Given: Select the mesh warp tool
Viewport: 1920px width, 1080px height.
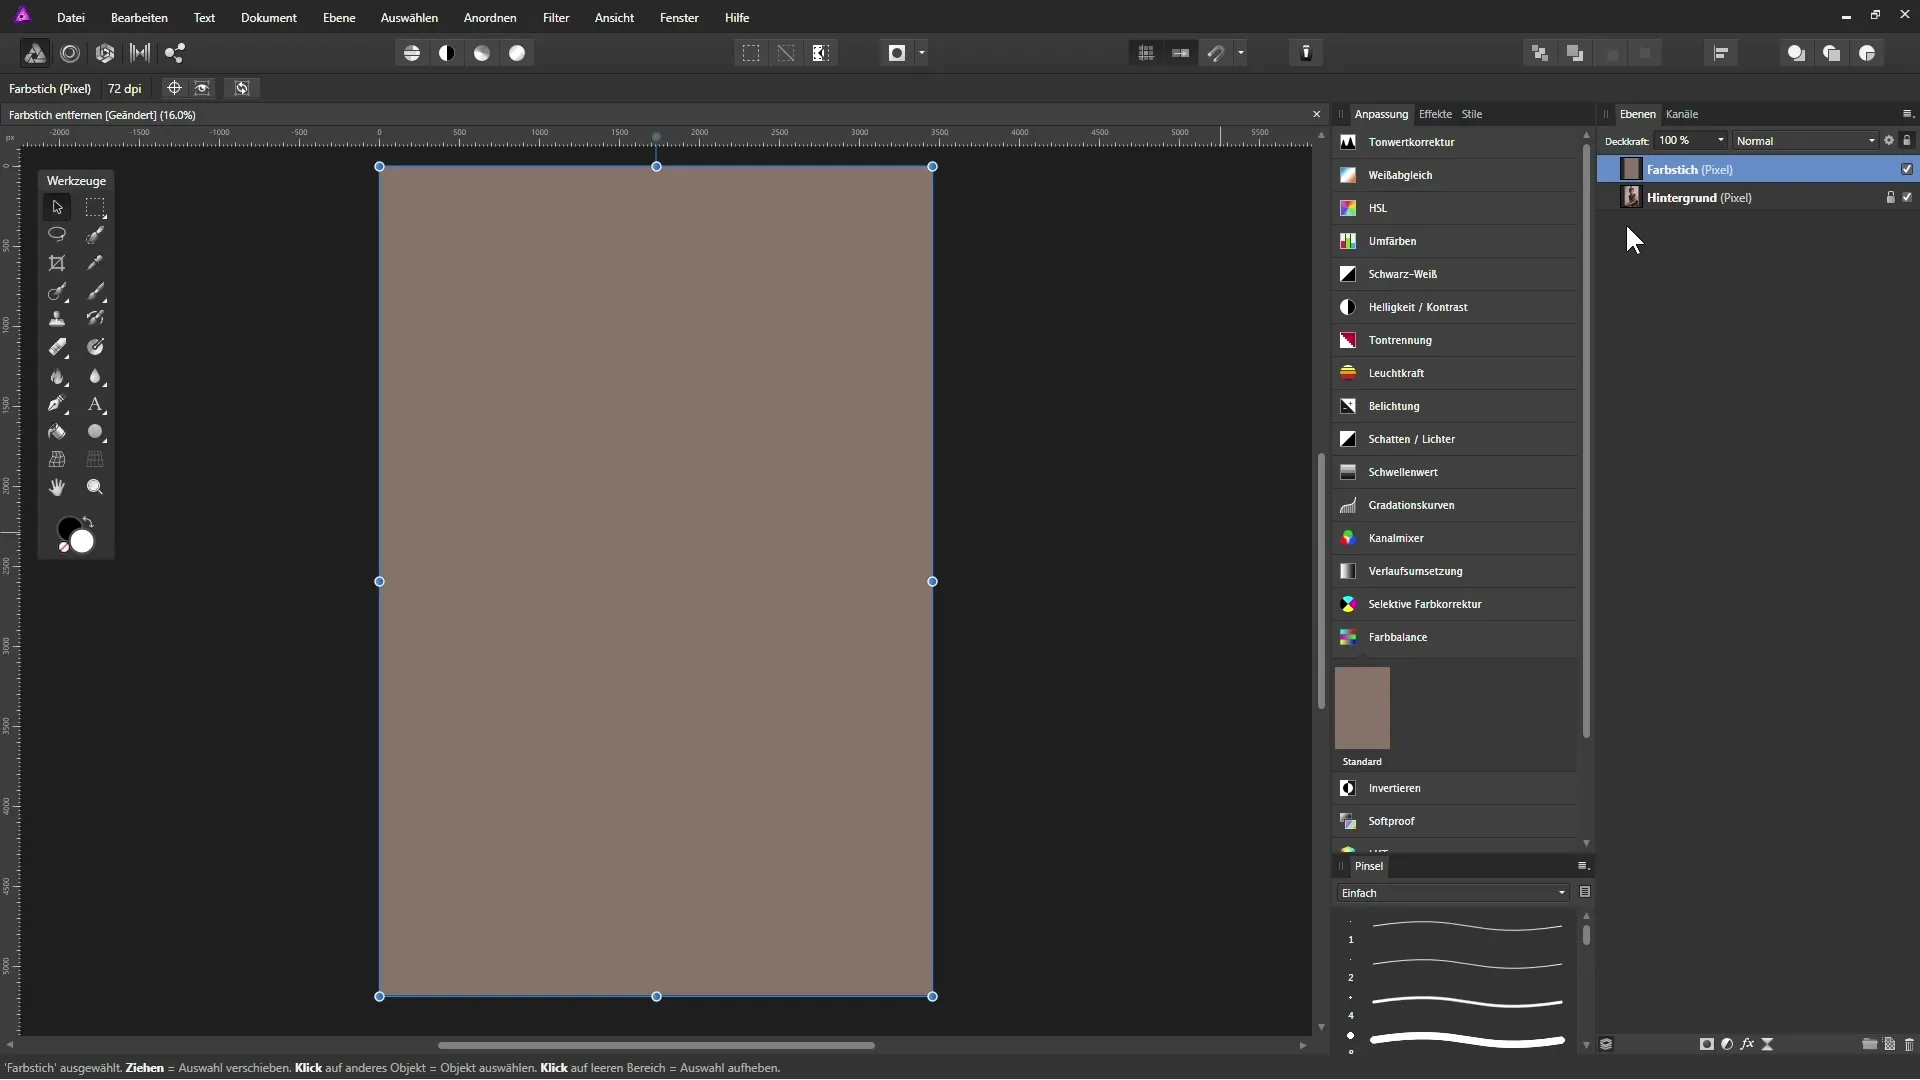Looking at the screenshot, I should [x=57, y=459].
